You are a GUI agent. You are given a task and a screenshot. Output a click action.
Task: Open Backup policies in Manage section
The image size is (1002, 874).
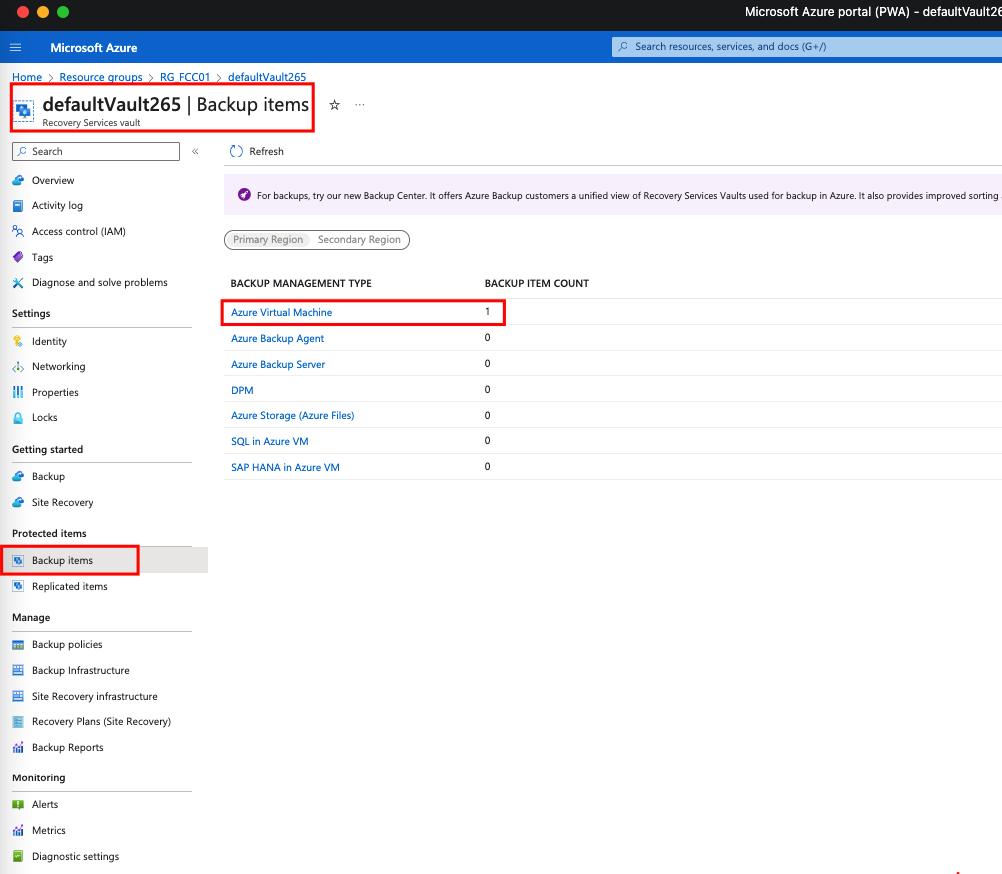click(67, 645)
